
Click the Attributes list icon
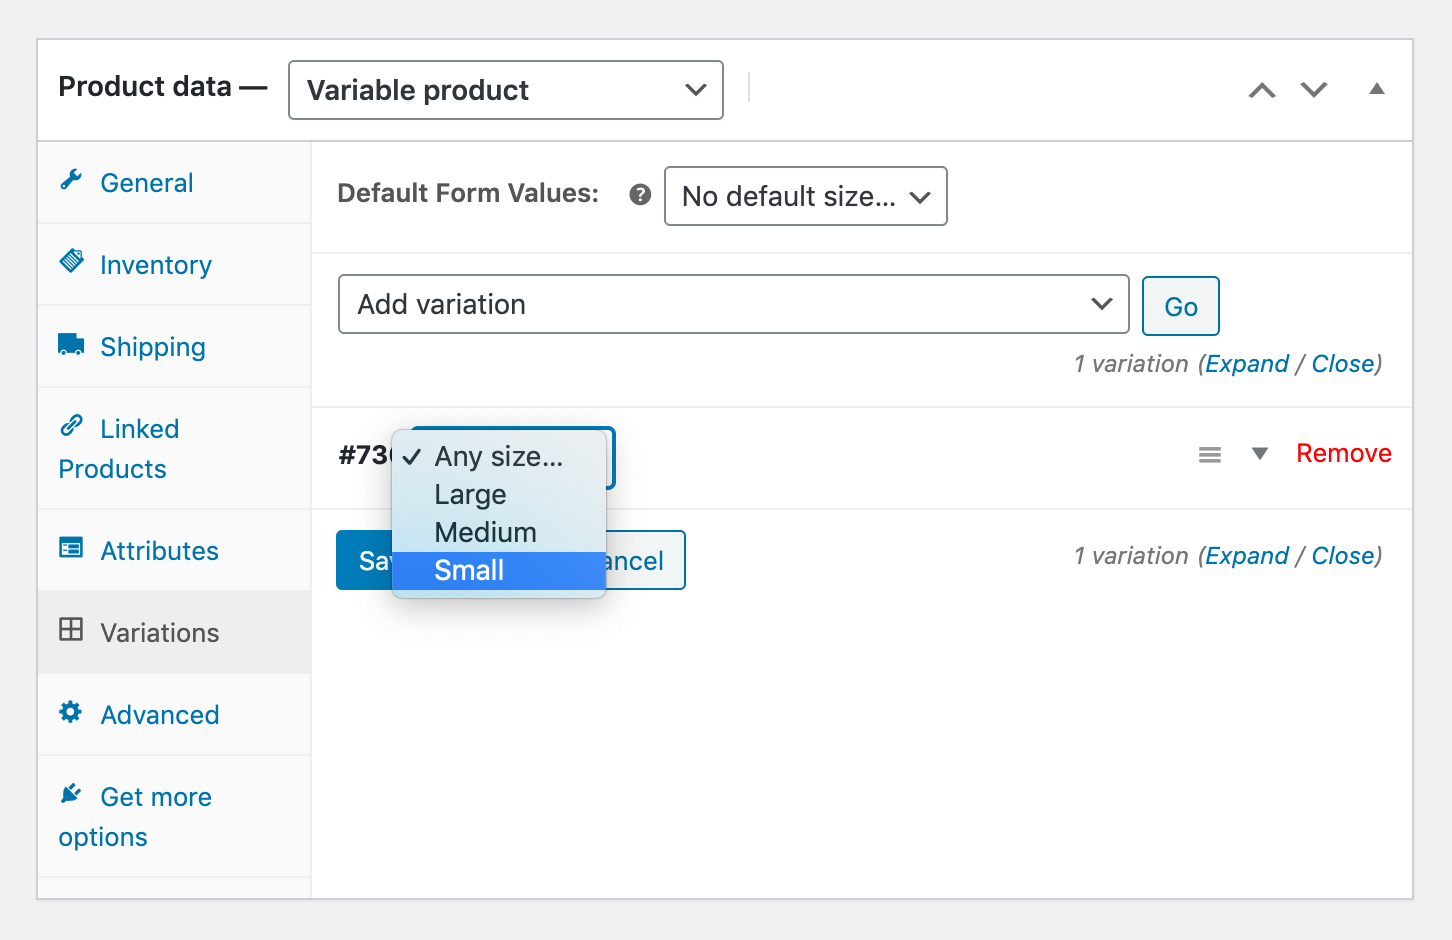(x=71, y=548)
